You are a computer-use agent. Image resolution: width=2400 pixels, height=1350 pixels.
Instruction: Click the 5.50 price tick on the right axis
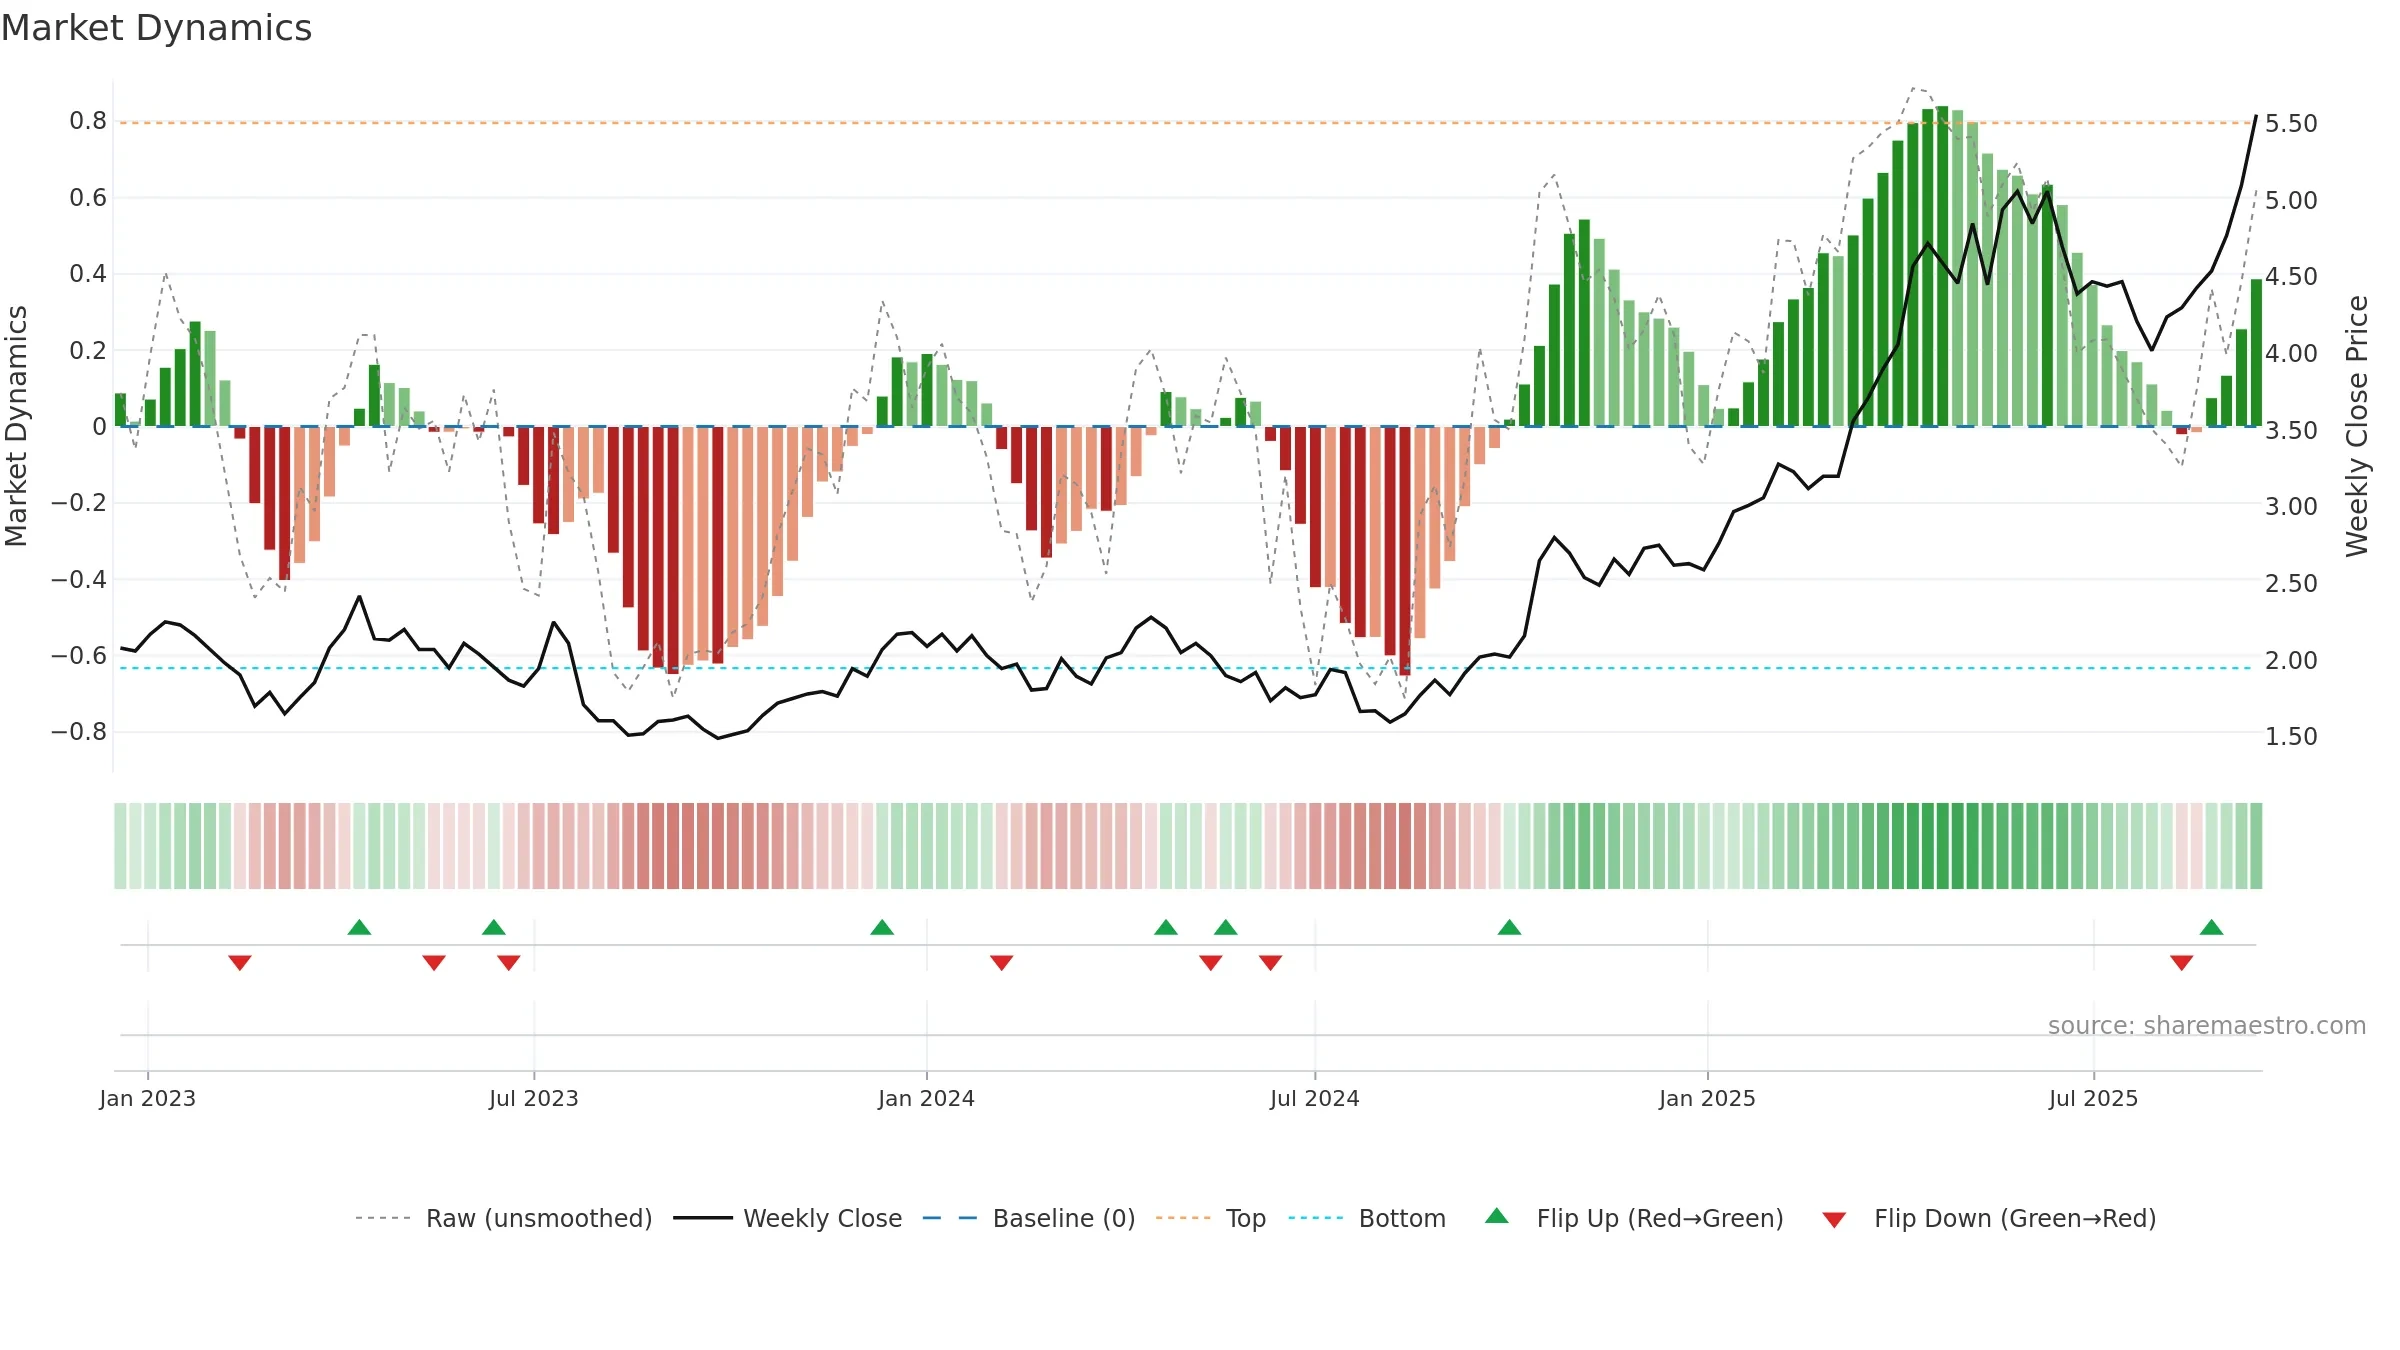(2291, 123)
